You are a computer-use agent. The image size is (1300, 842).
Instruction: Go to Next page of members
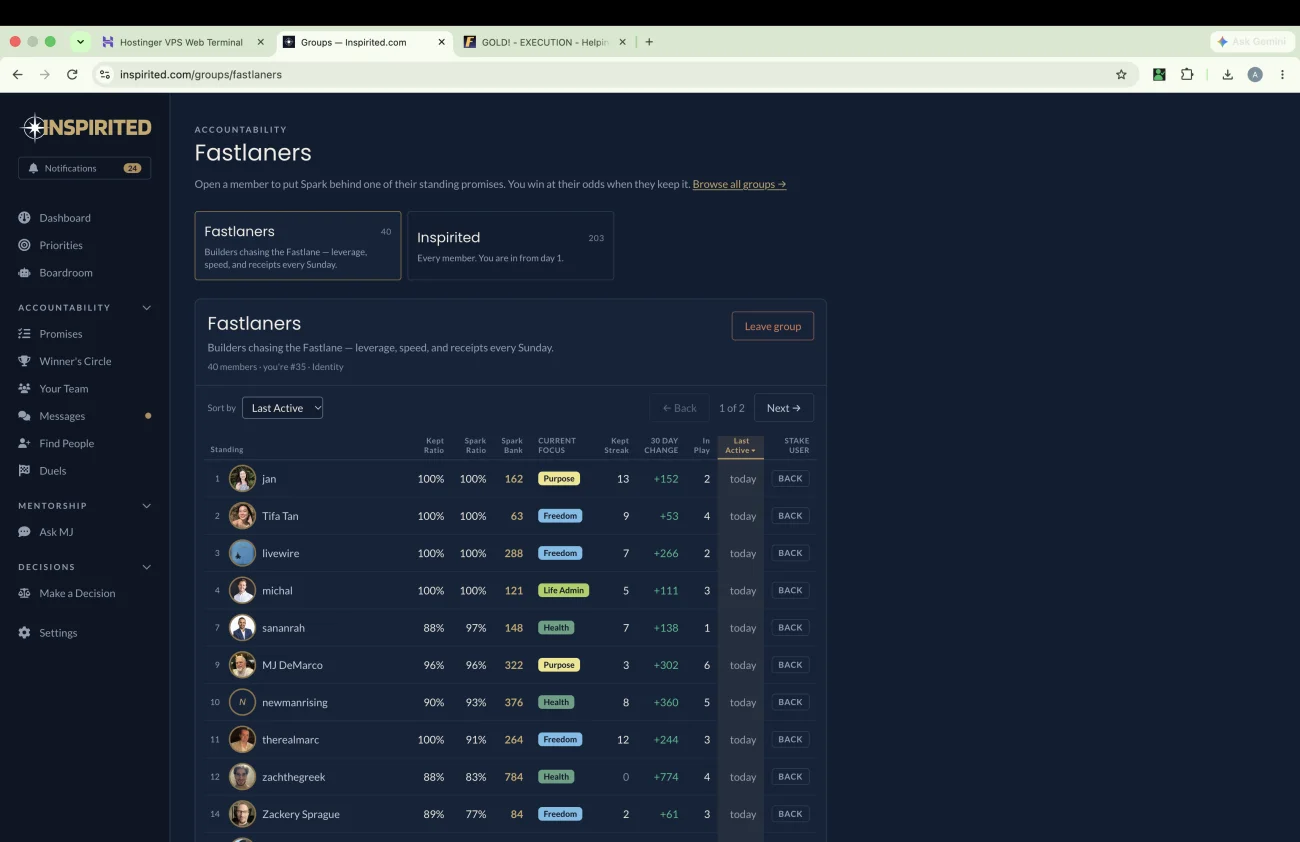click(784, 408)
